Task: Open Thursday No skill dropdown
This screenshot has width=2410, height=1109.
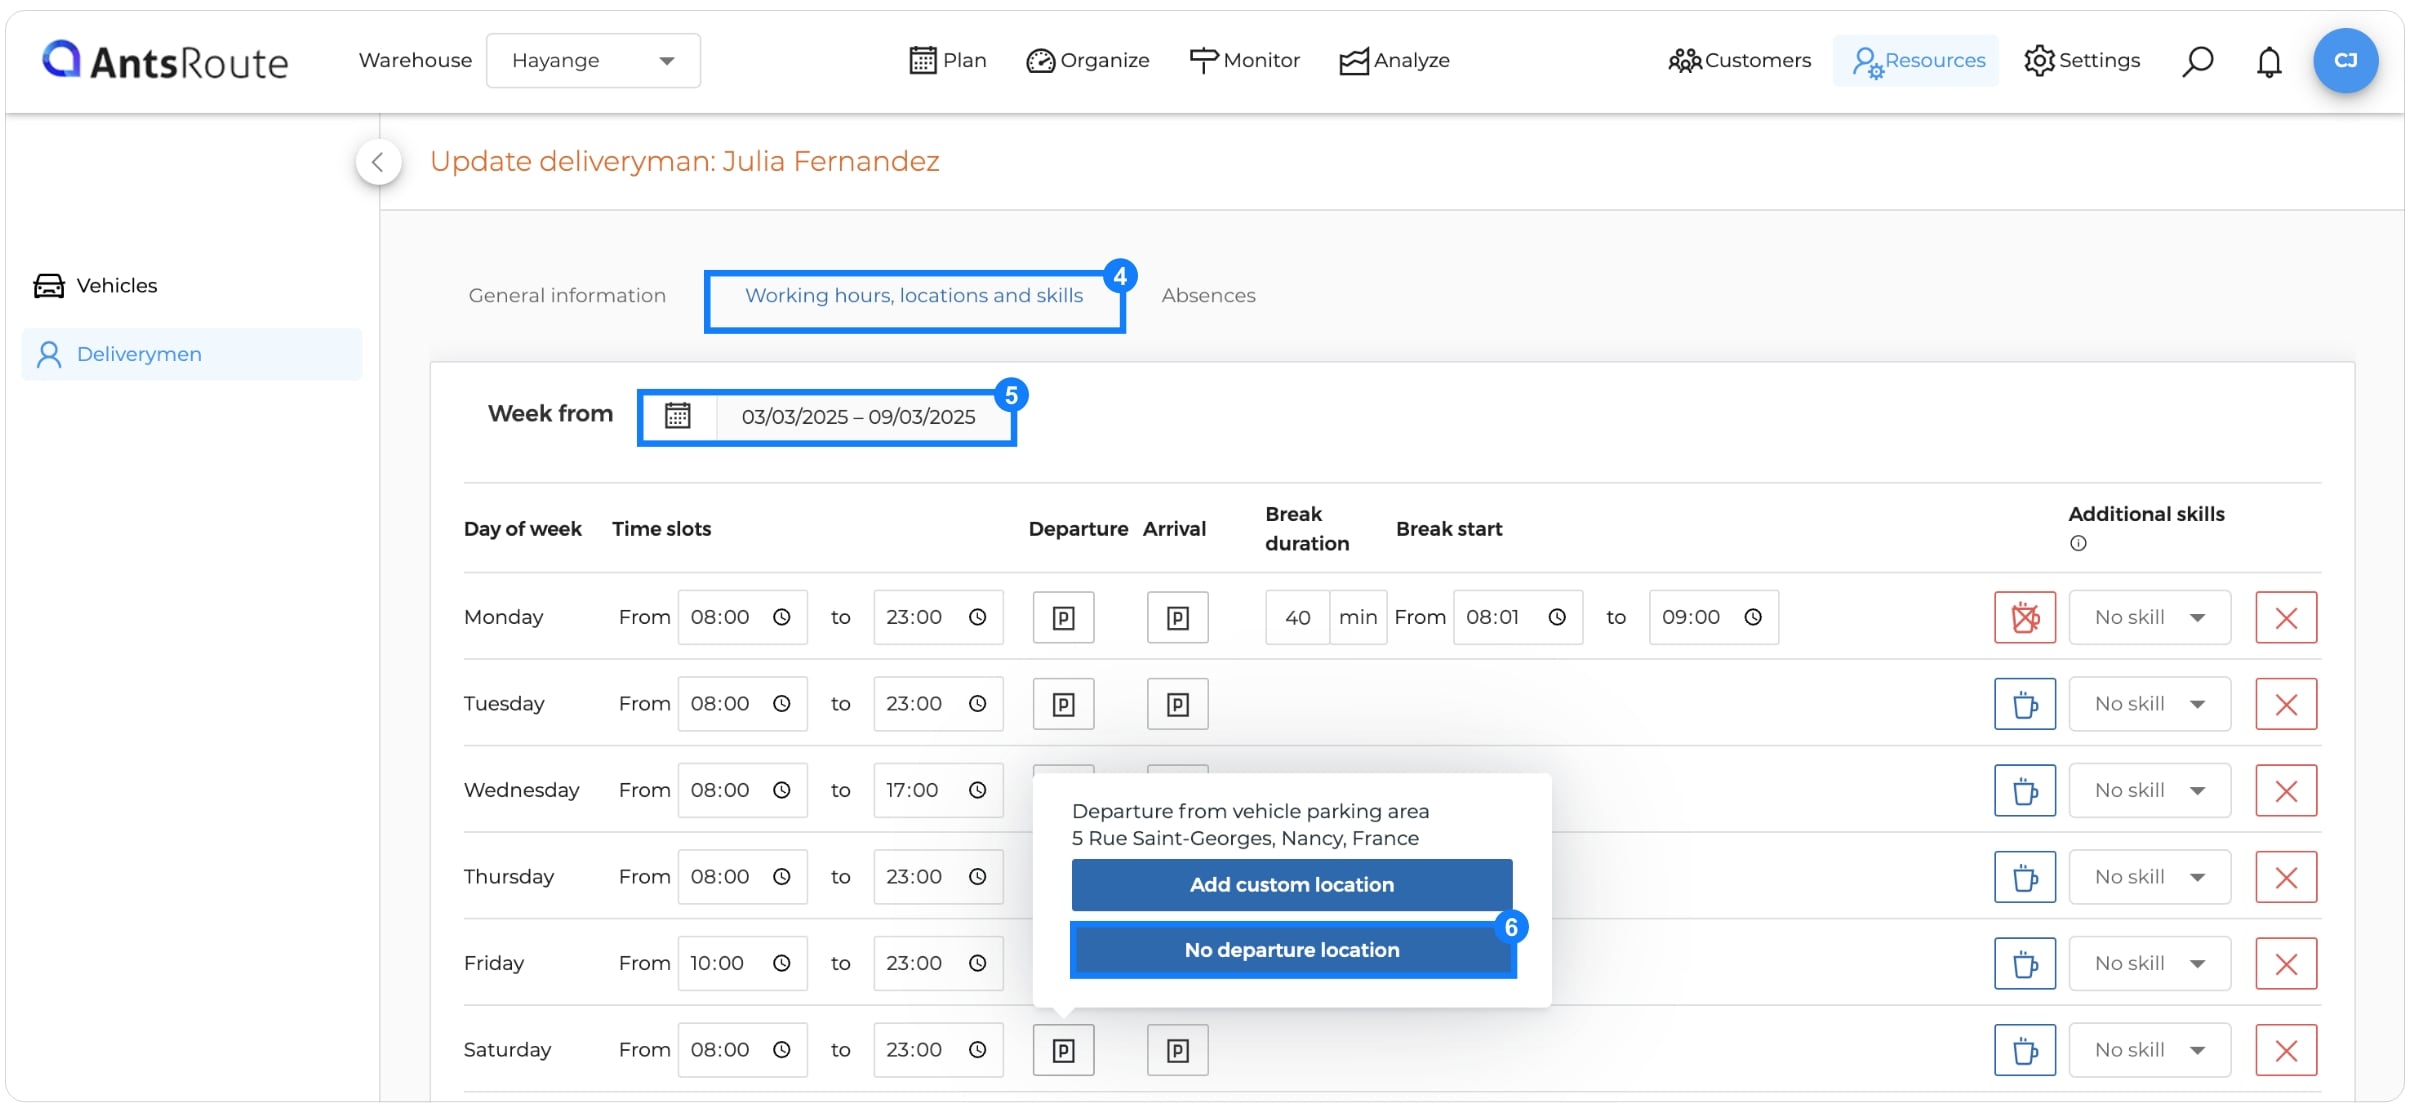Action: click(2150, 877)
